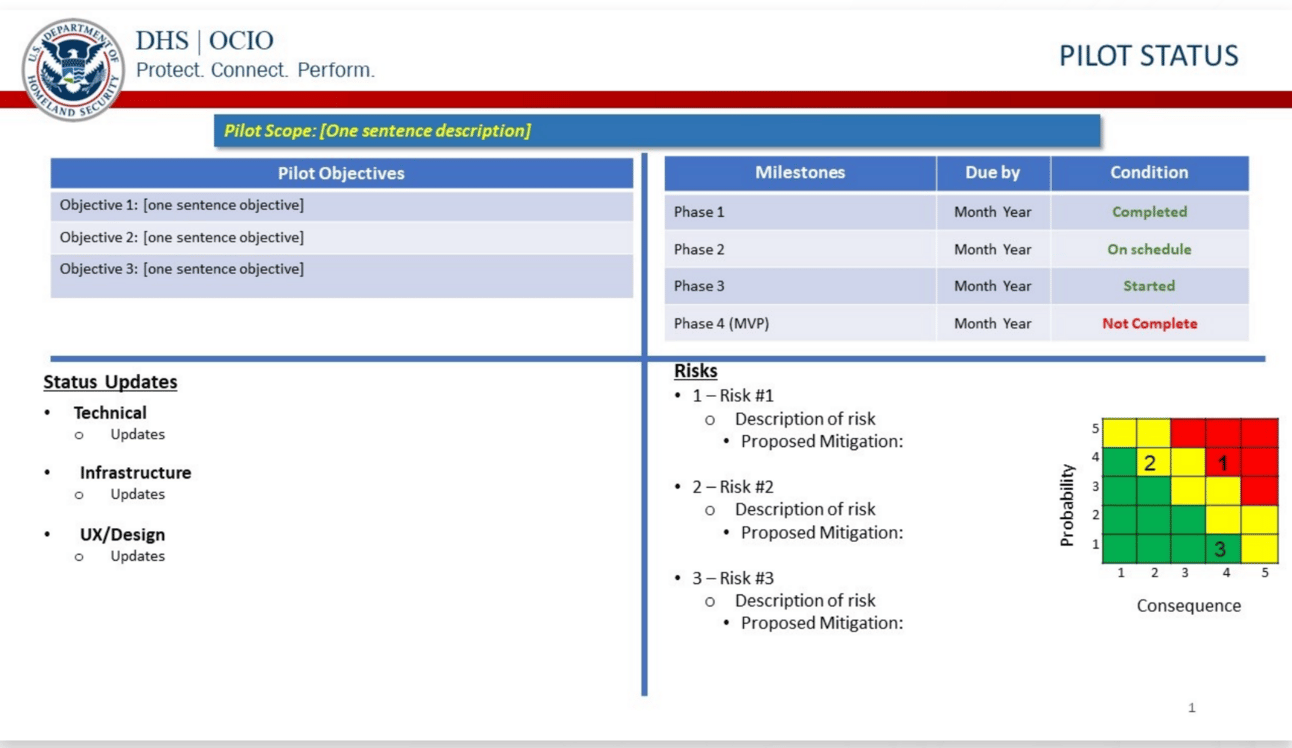This screenshot has width=1292, height=748.
Task: Click the "Month Year" cell for Phase 3
Action: [993, 286]
